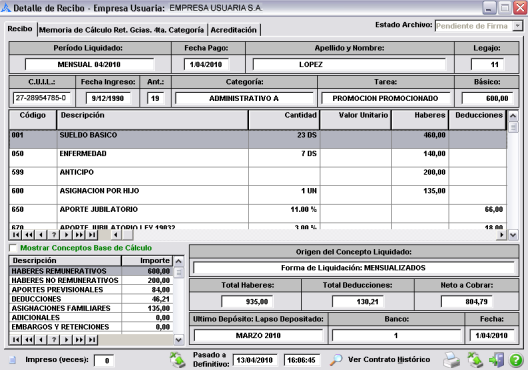Select the ENFERMEDAD row in the grid
This screenshot has height=370, width=528.
click(258, 158)
